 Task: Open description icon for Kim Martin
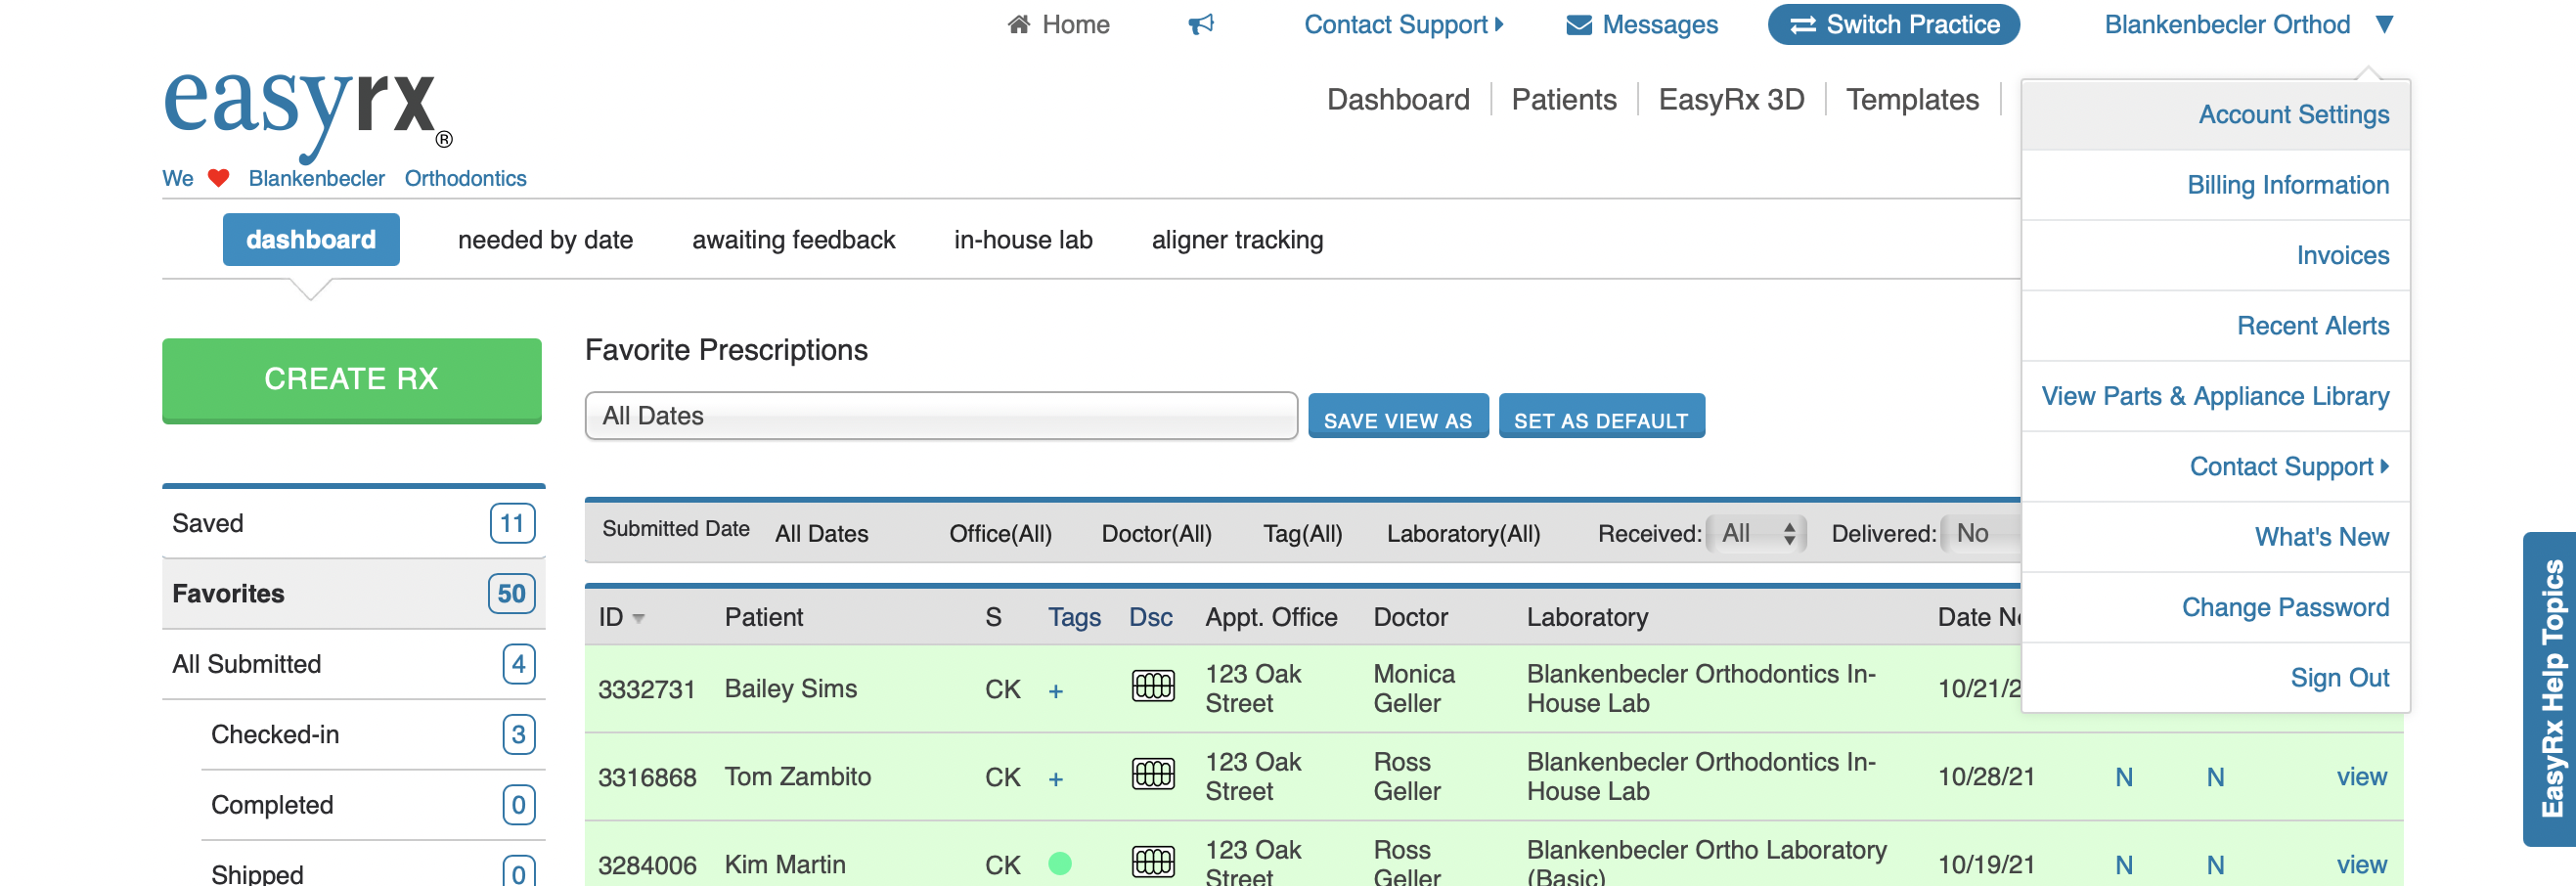[x=1152, y=862]
